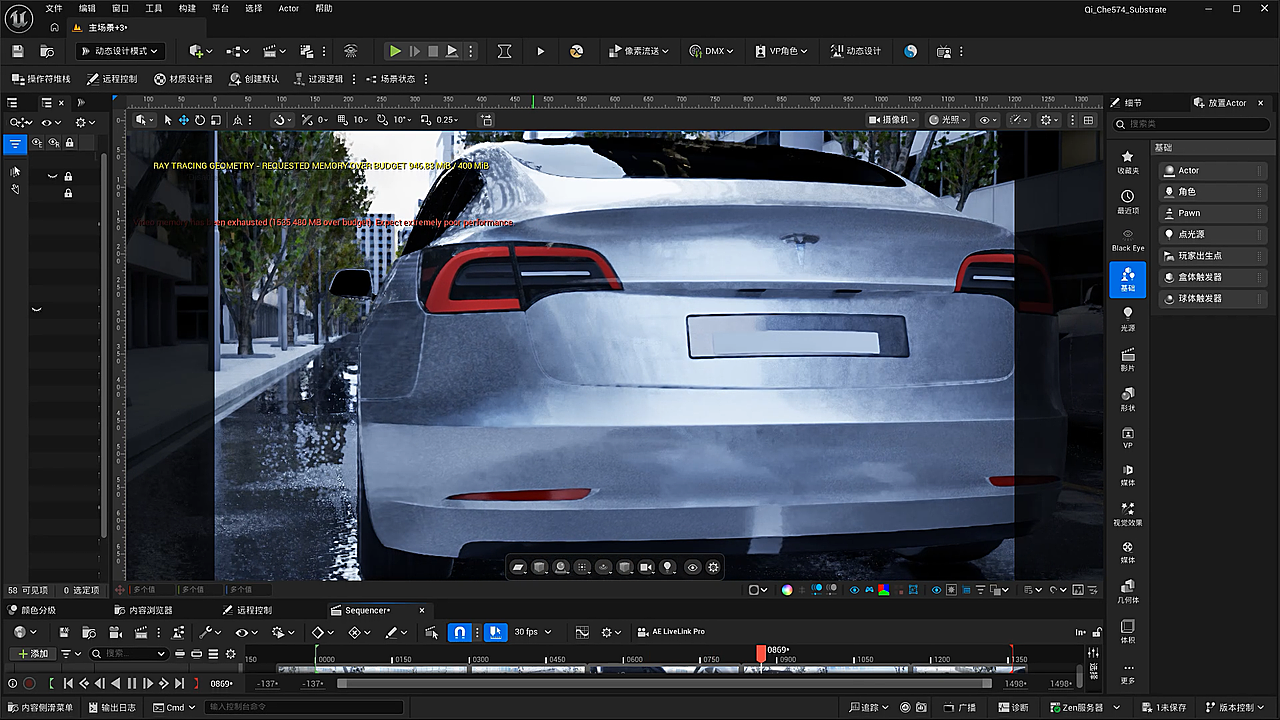Screen dimensions: 1280x720
Task: Click the timeline play arrow toolbar icon
Action: (541, 51)
